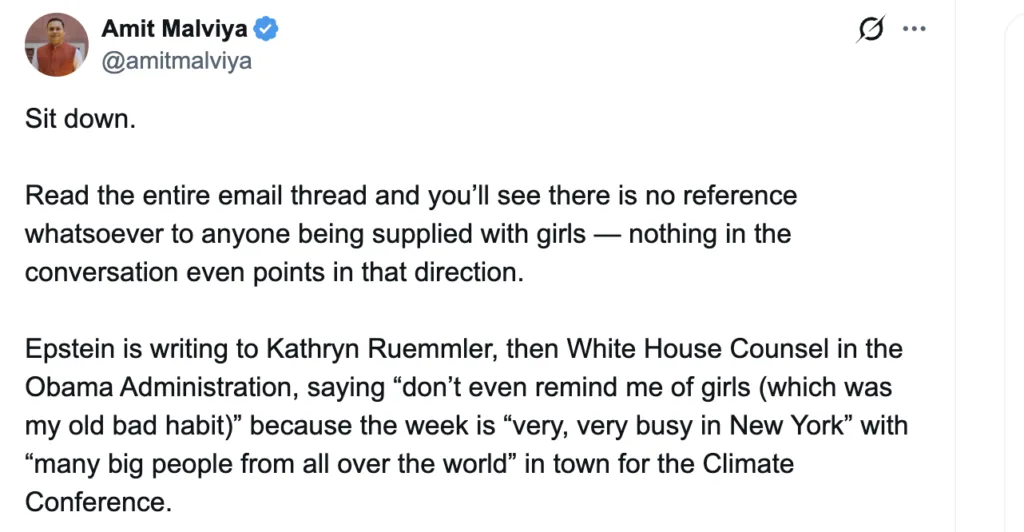Click the blue verified badge
This screenshot has width=1024, height=532.
coord(266,29)
